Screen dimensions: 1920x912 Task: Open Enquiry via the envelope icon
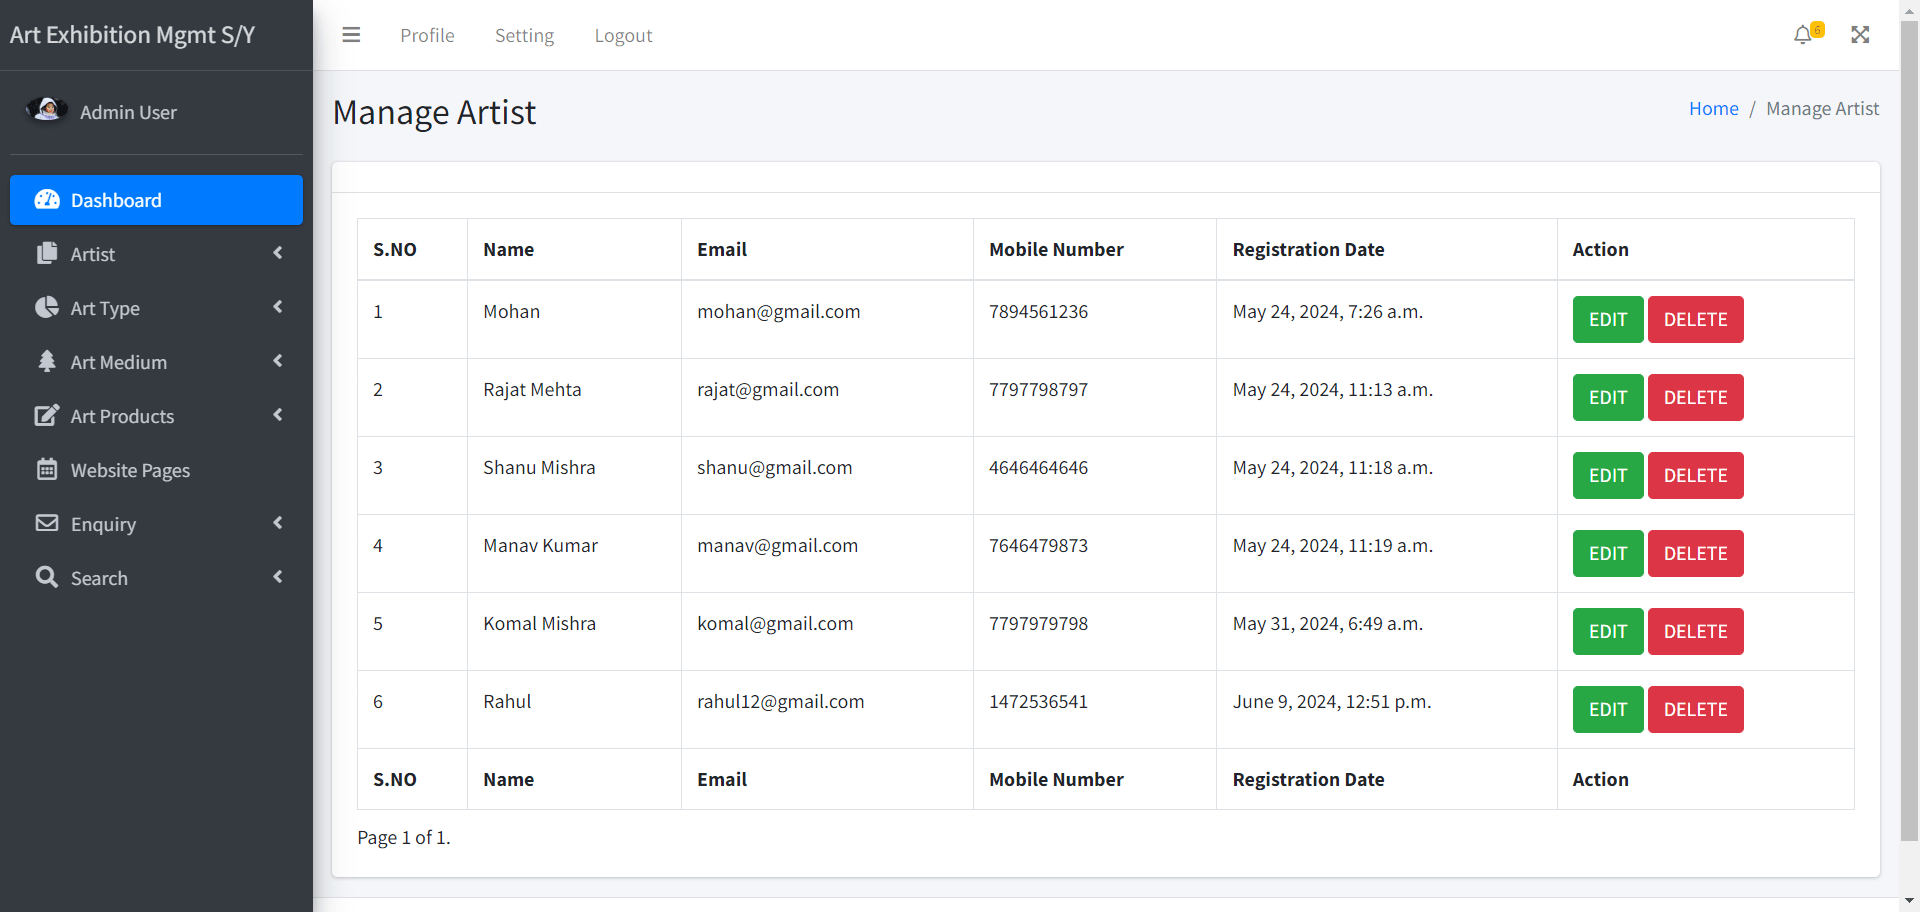click(x=47, y=524)
